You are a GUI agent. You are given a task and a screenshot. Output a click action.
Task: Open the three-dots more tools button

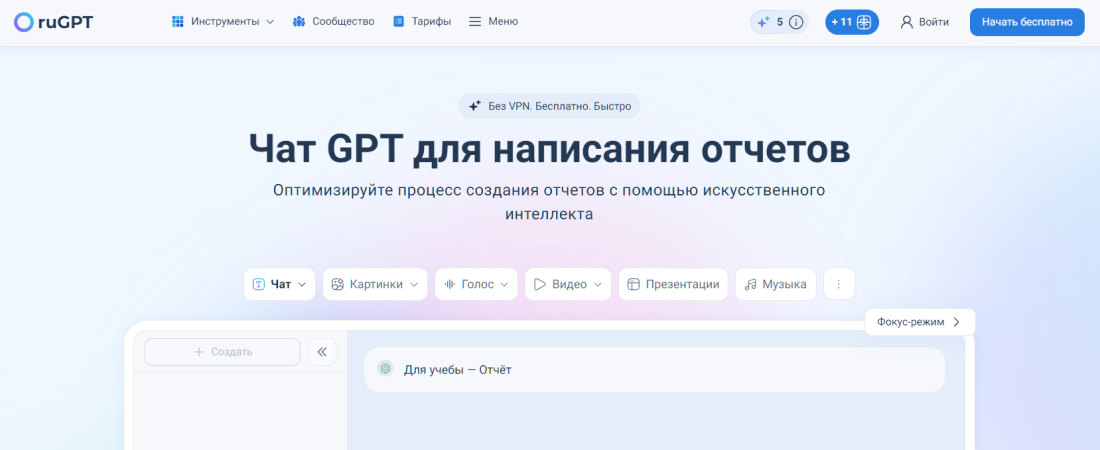(838, 284)
